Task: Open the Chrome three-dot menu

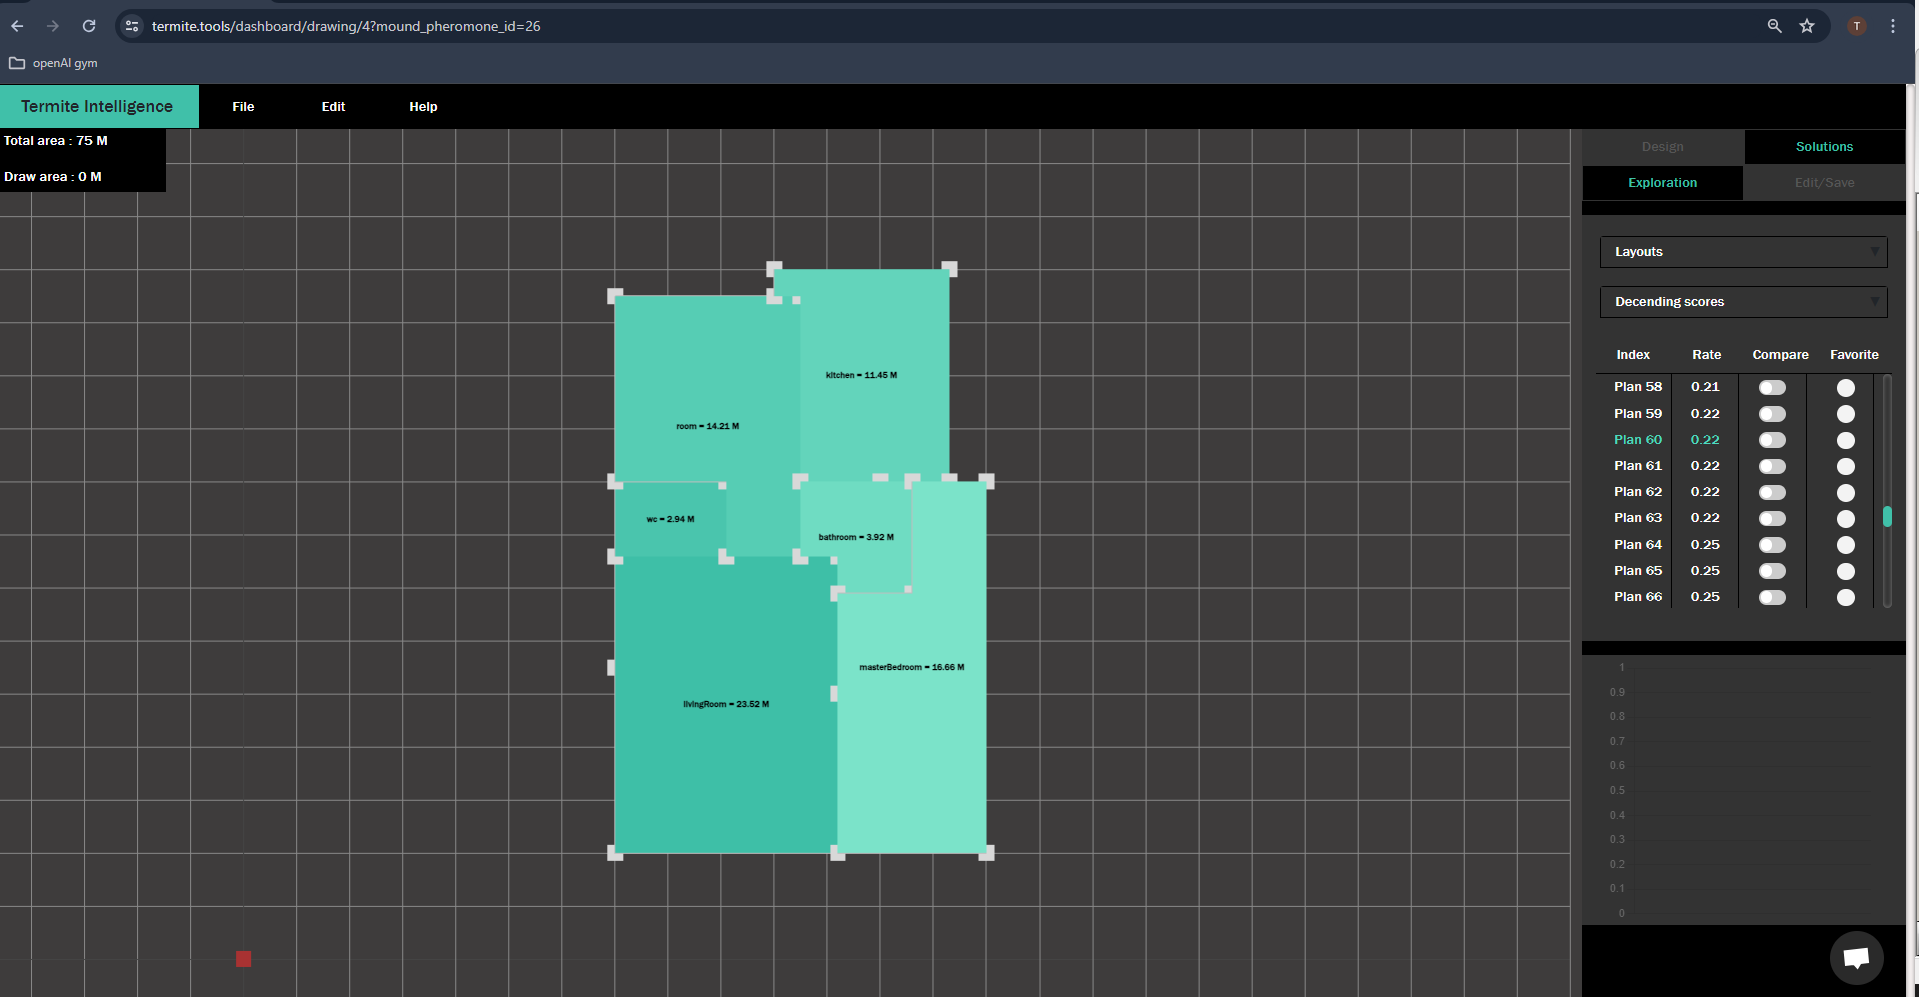Action: [x=1893, y=26]
